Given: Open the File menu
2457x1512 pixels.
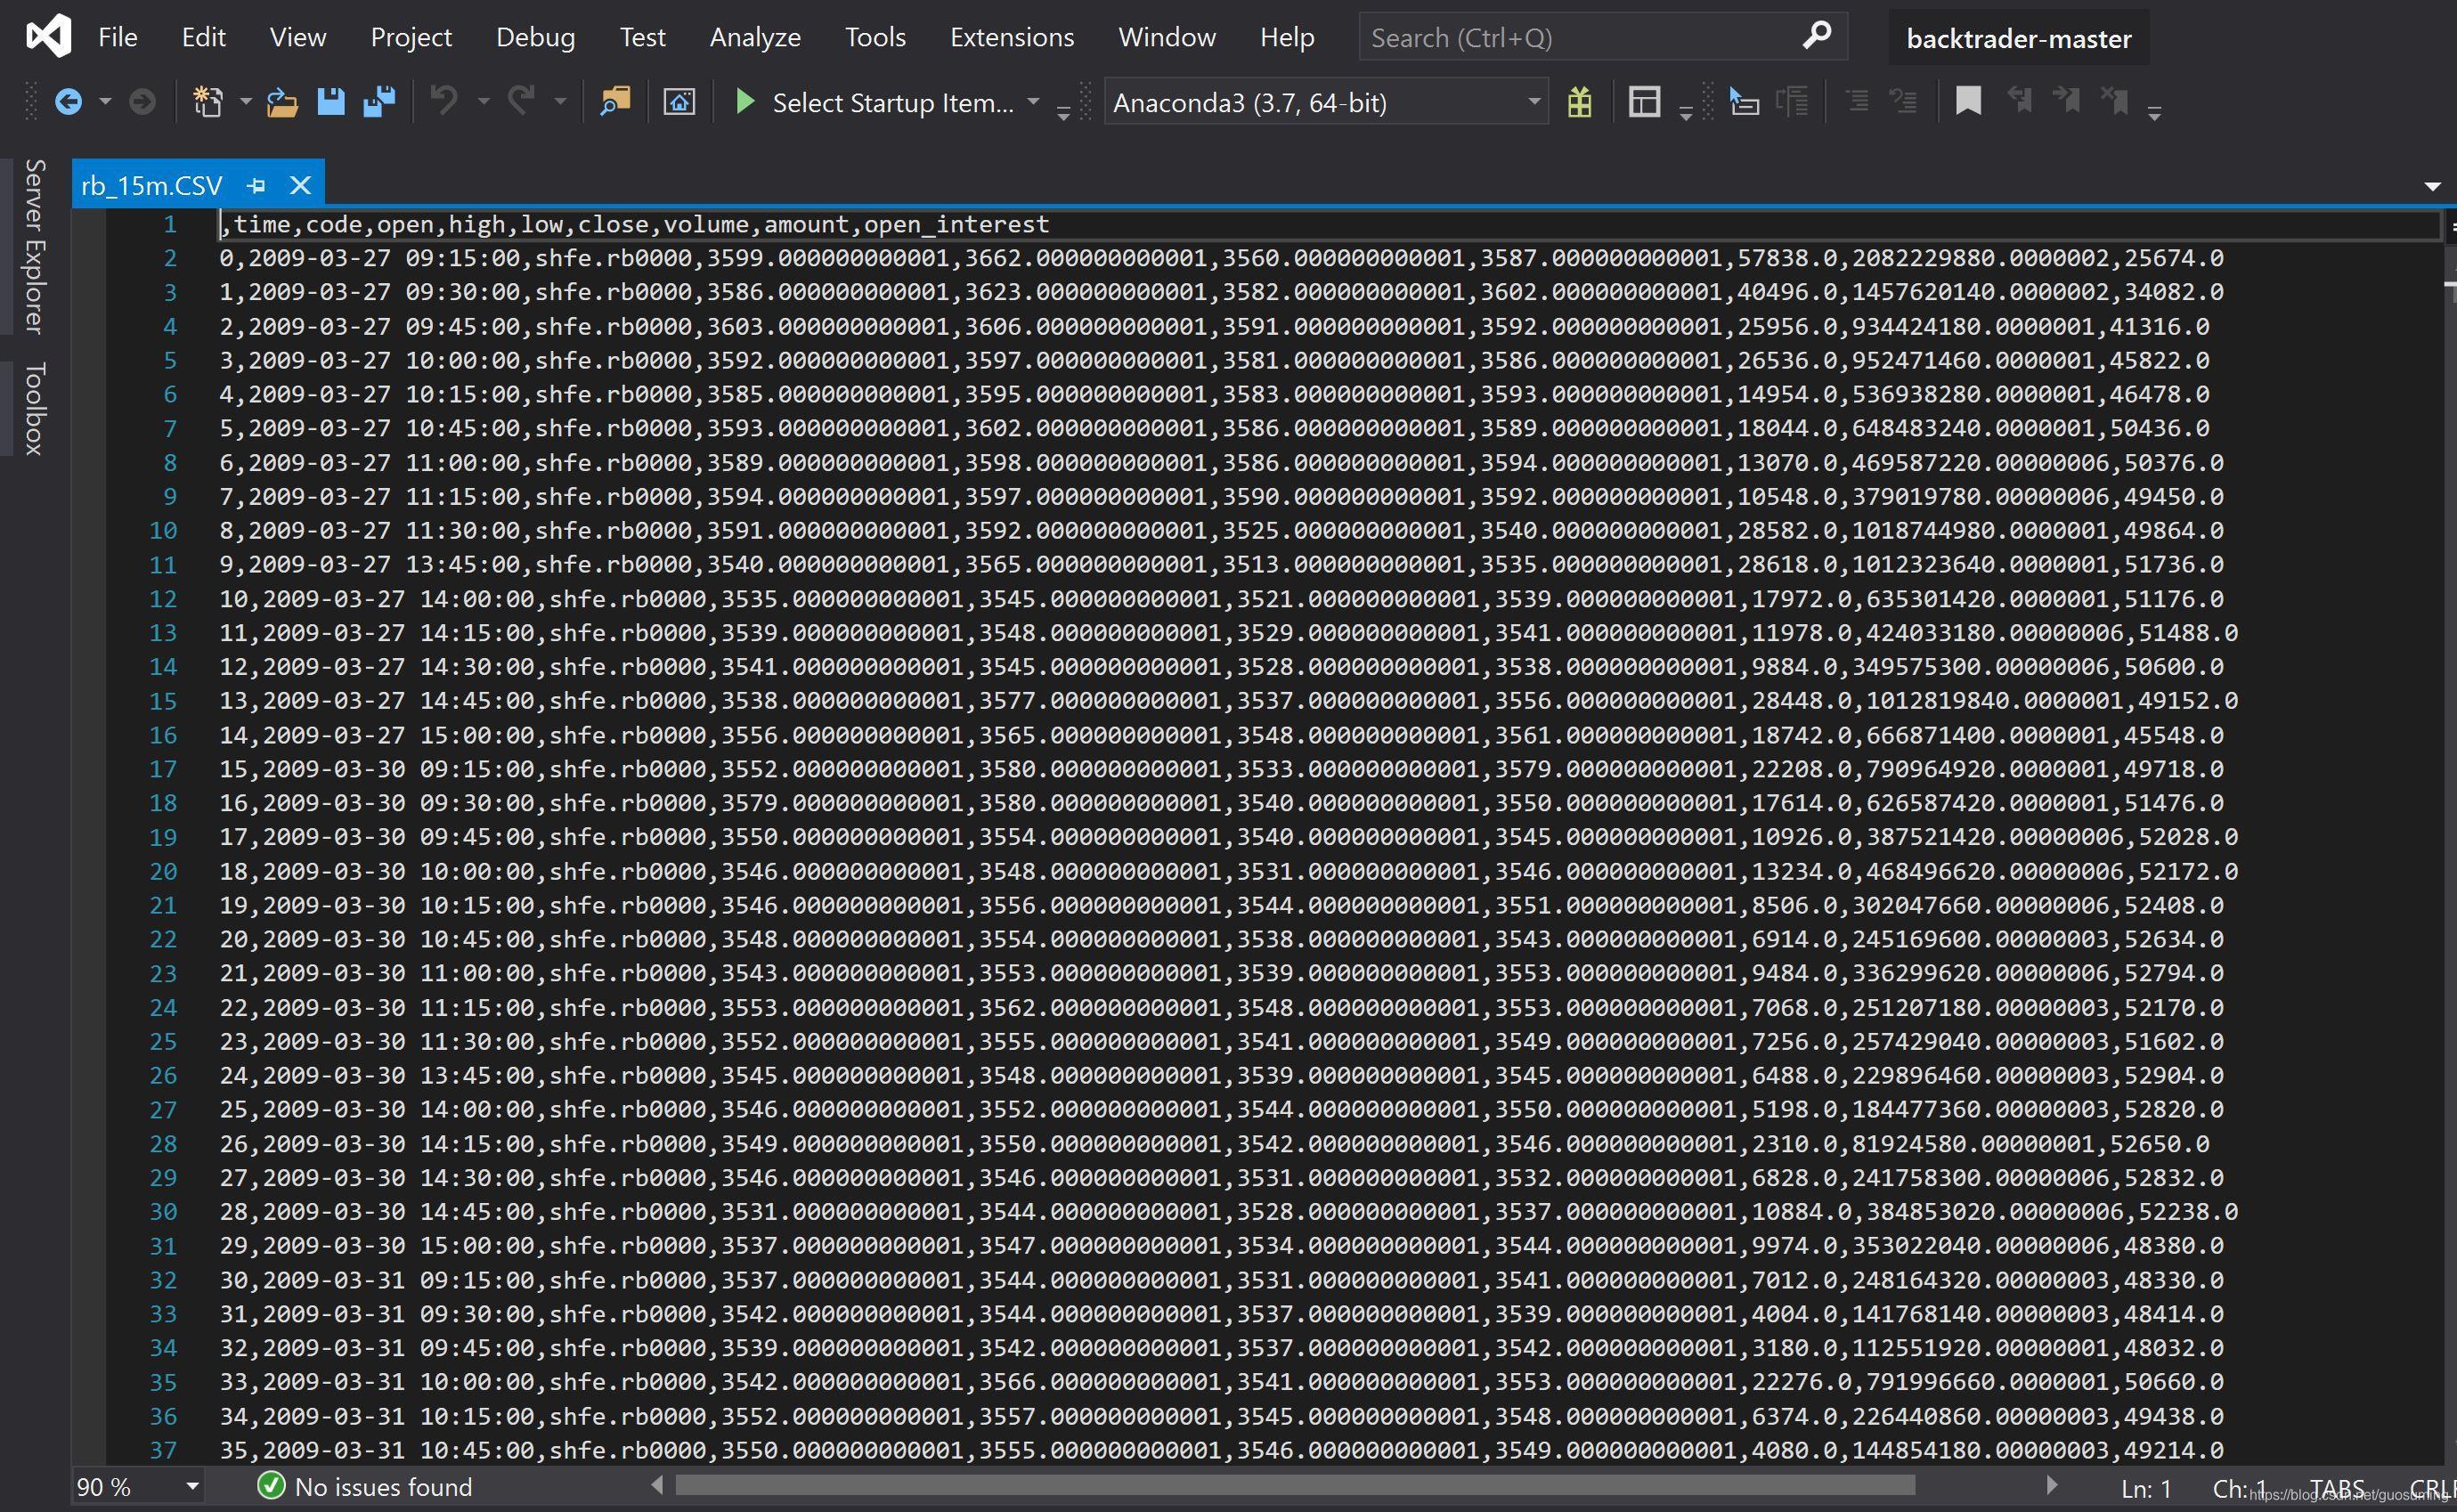Looking at the screenshot, I should (x=118, y=37).
